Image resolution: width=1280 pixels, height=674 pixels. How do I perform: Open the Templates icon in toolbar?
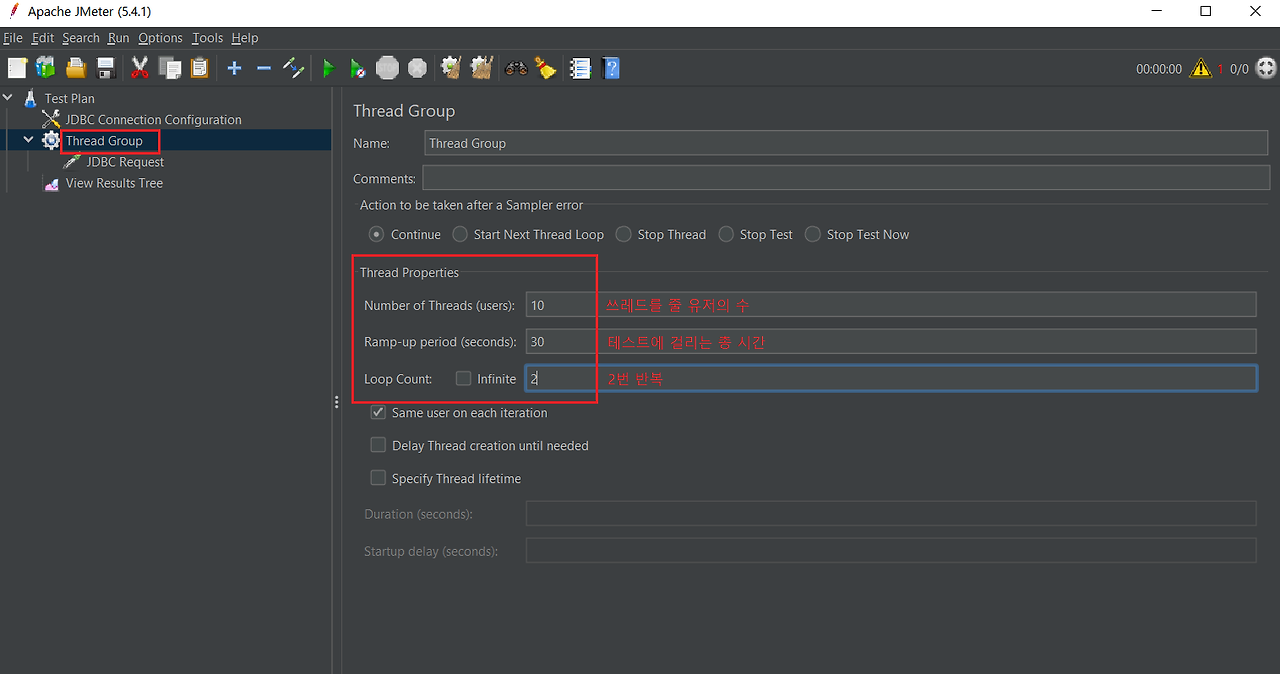coord(46,68)
